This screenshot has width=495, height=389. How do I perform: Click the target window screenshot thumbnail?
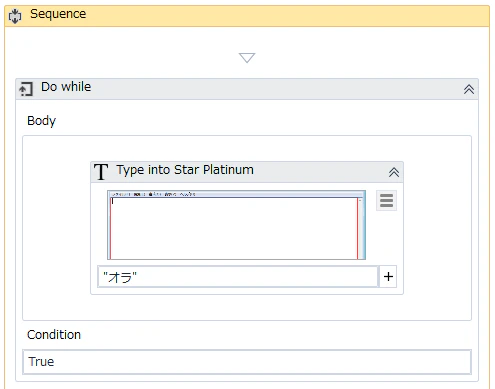pyautogui.click(x=236, y=225)
